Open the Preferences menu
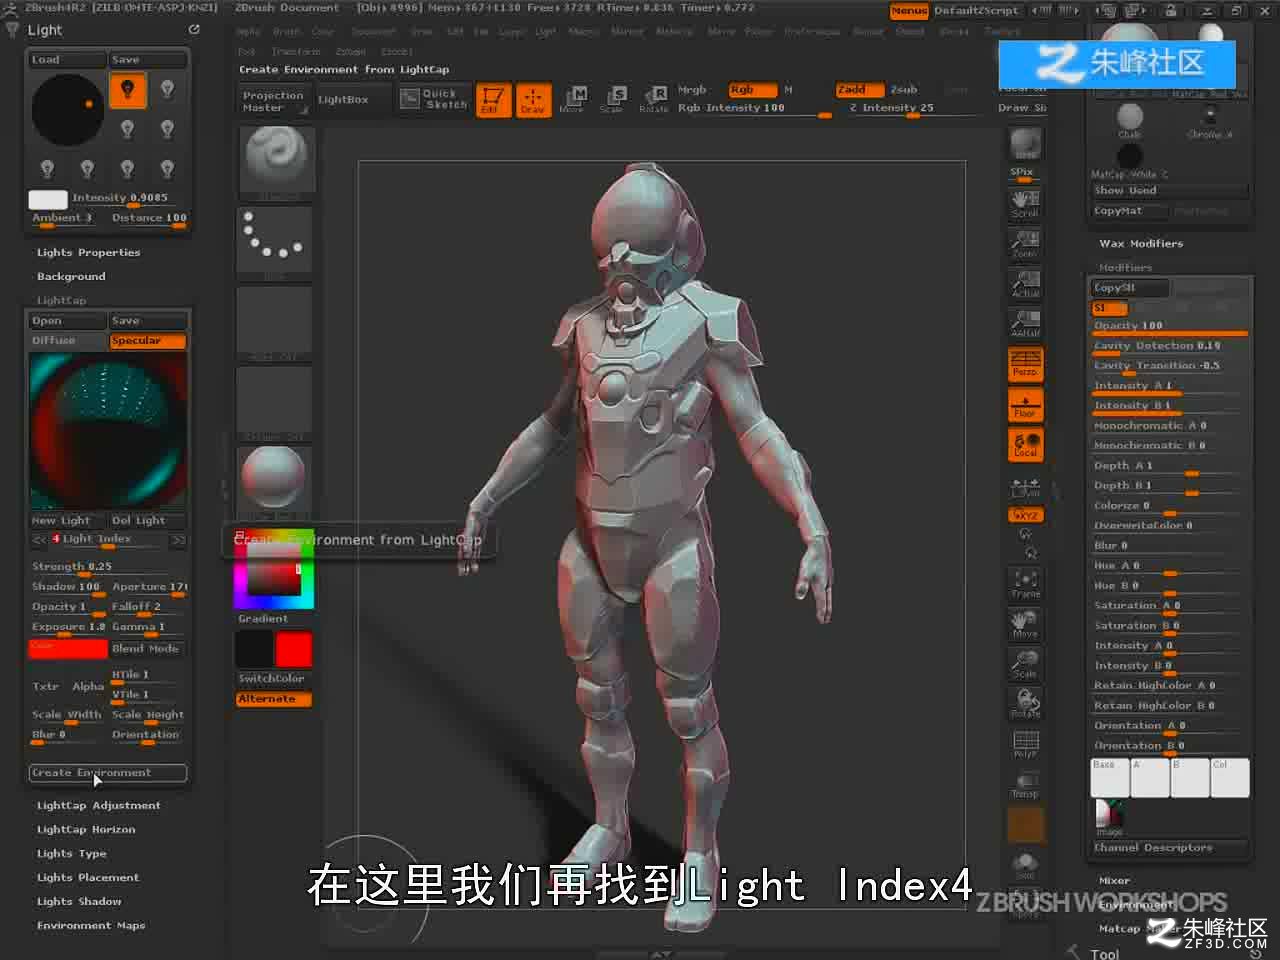 pyautogui.click(x=812, y=32)
